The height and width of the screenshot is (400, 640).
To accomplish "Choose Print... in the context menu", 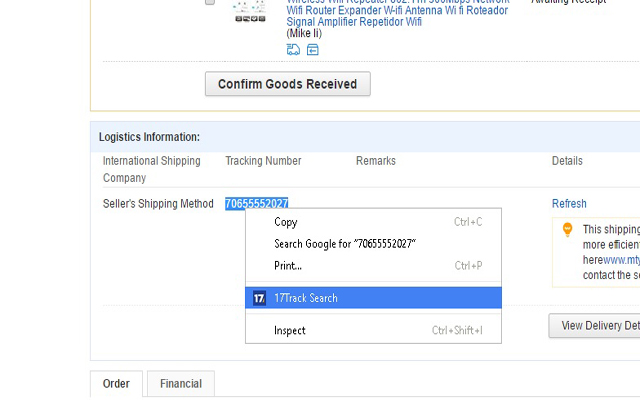I will coord(288,266).
